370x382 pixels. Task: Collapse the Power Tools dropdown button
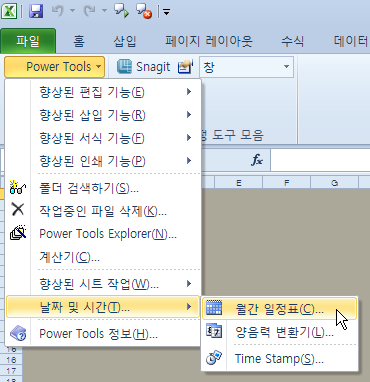click(x=55, y=67)
